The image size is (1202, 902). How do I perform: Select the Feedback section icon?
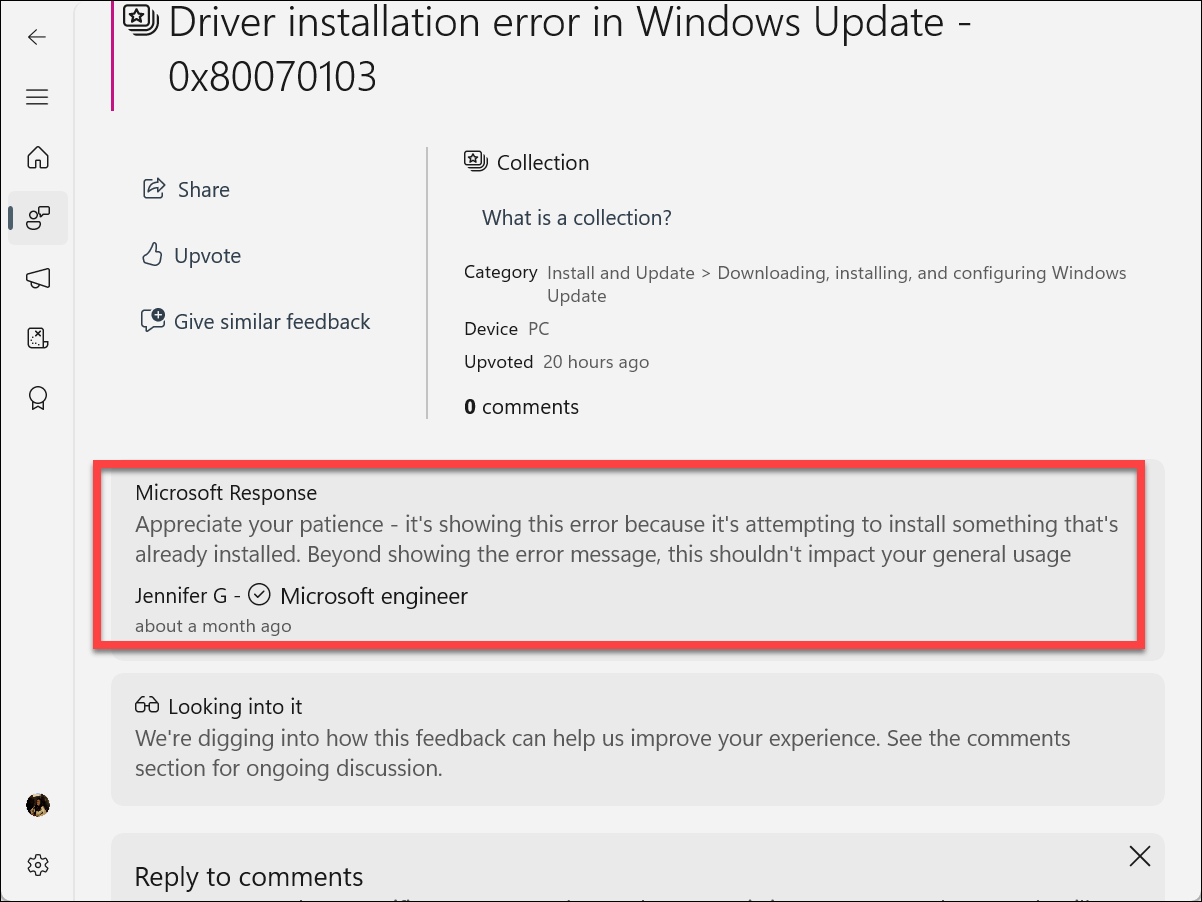click(37, 218)
